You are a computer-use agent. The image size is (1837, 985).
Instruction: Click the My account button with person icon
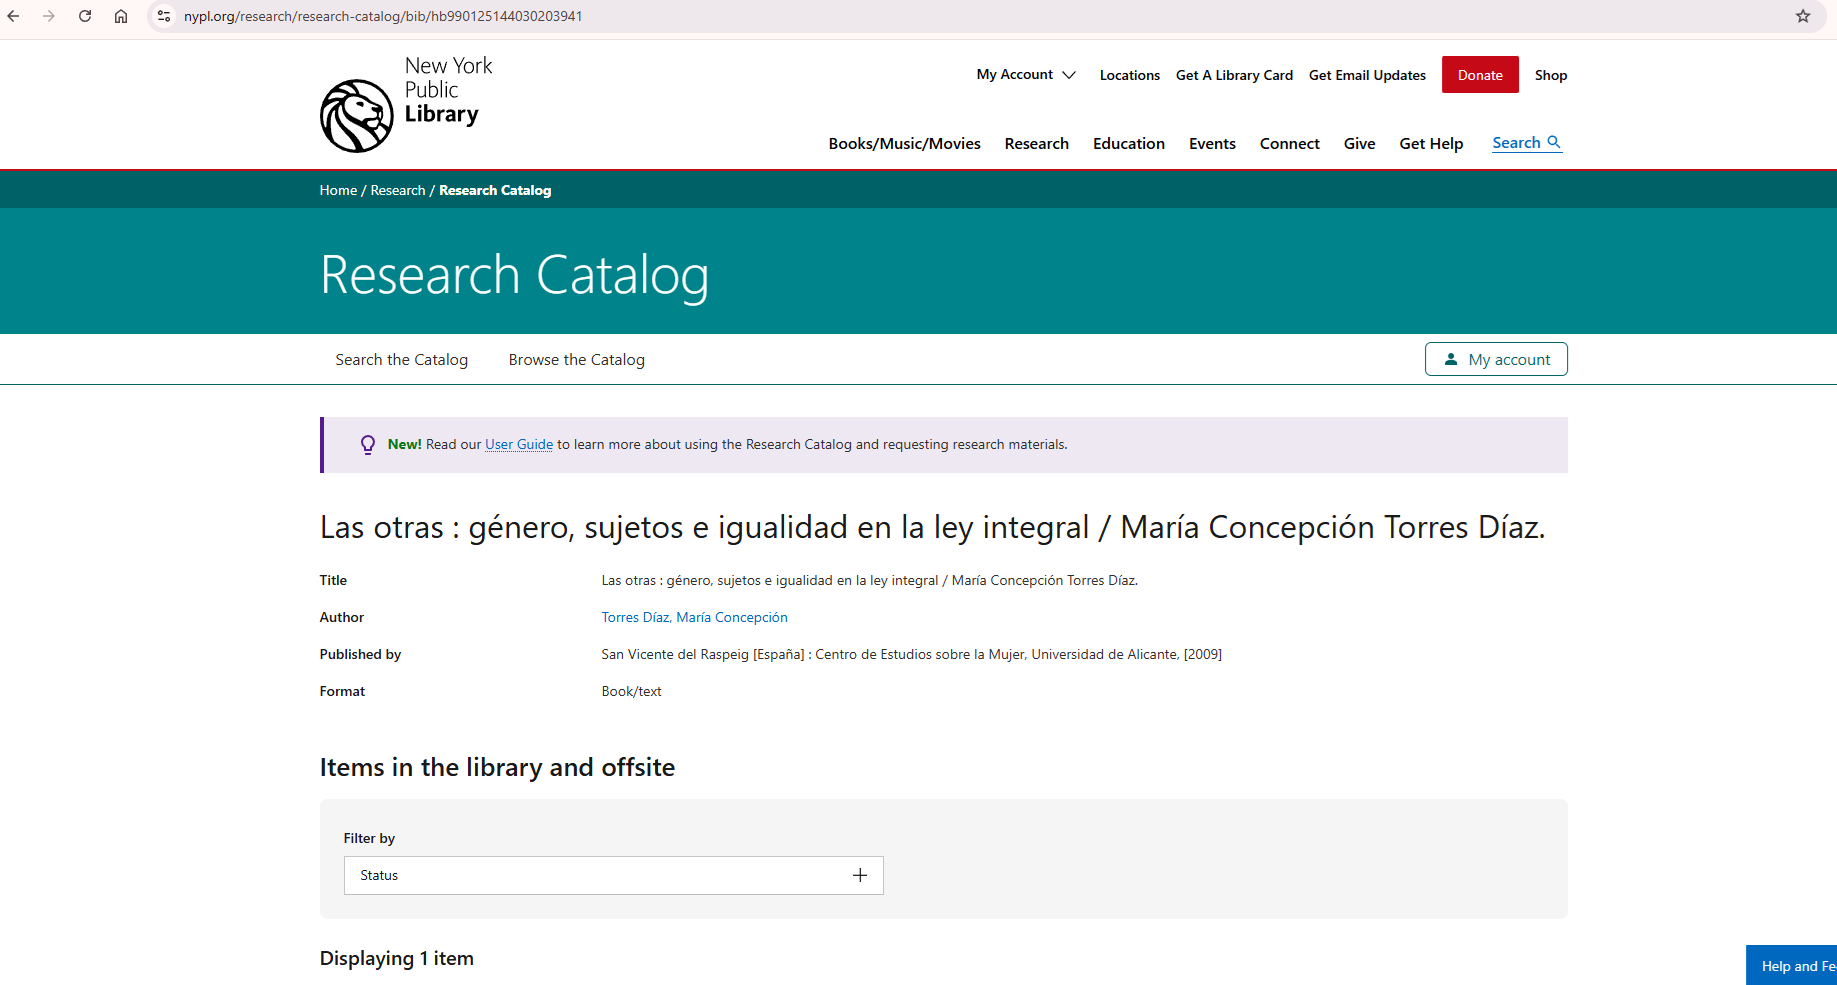(x=1495, y=360)
